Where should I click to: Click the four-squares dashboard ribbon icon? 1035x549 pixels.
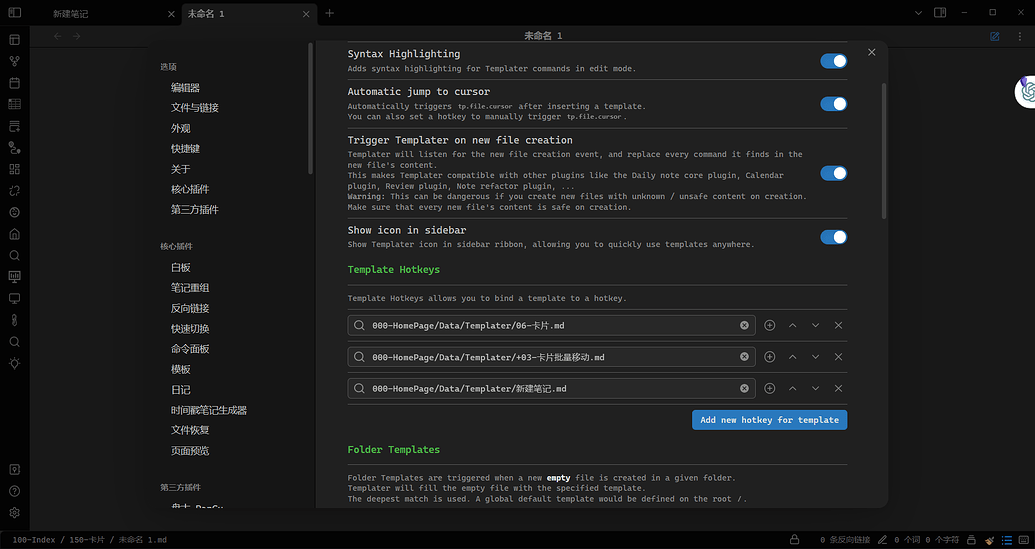tap(15, 170)
